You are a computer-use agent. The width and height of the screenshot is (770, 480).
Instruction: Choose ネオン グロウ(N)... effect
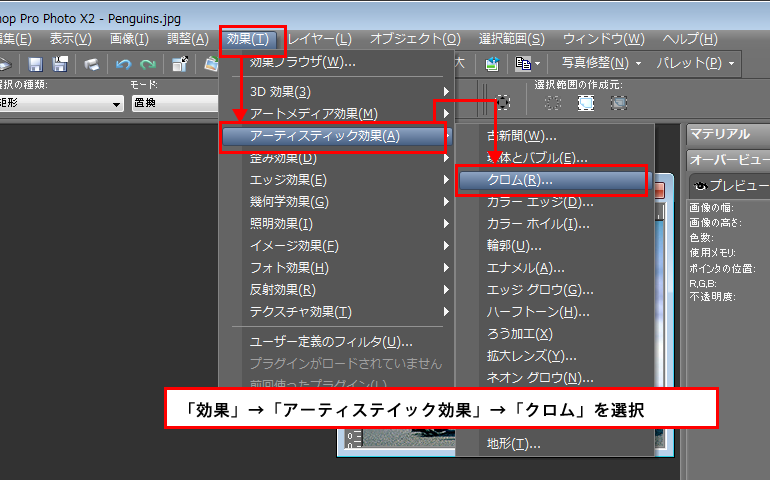[555, 377]
